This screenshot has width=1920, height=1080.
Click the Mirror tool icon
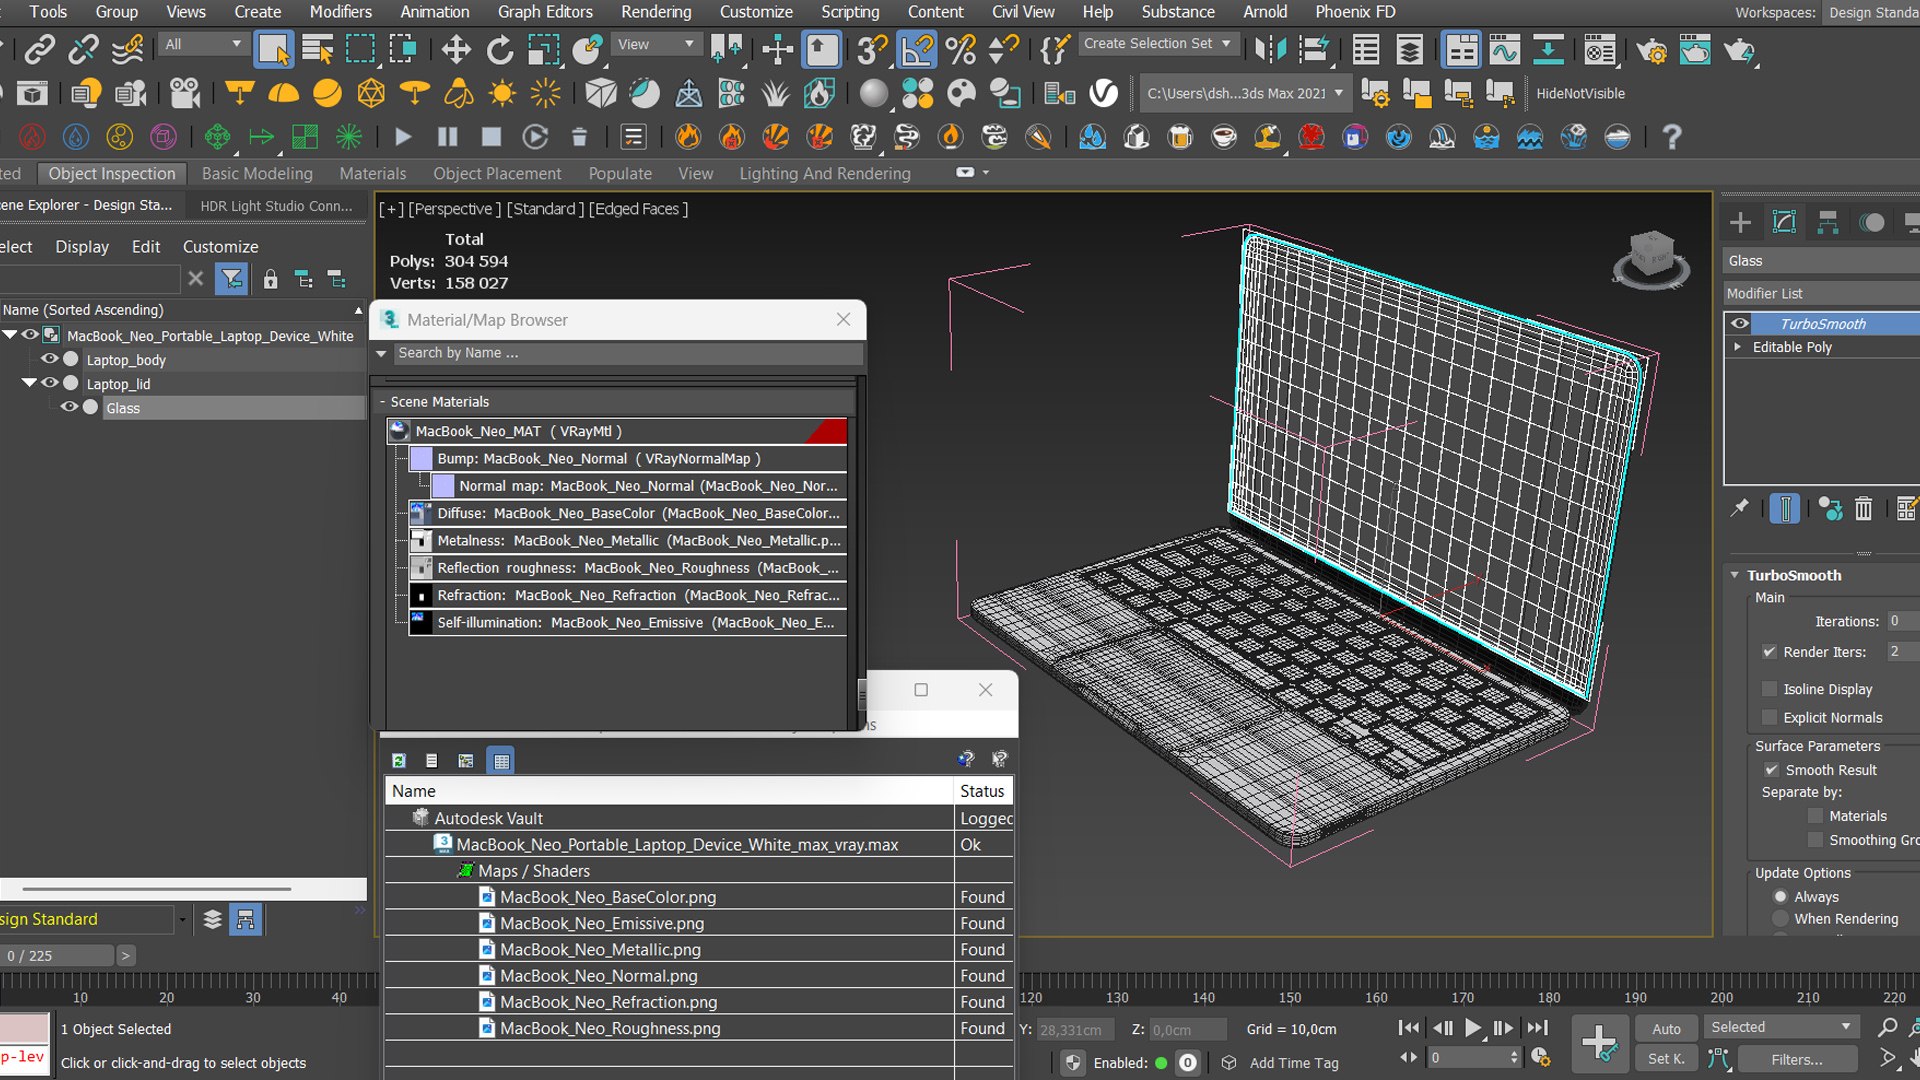tap(1269, 49)
